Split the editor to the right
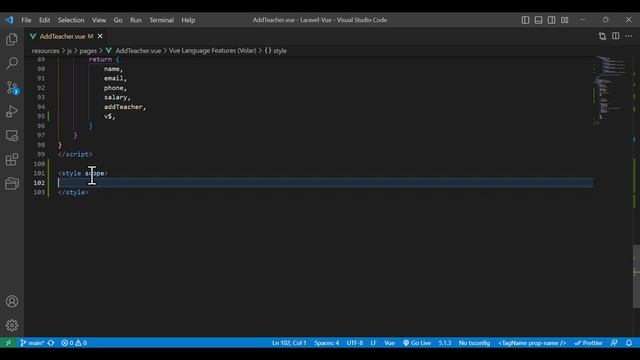The image size is (640, 360). point(616,36)
